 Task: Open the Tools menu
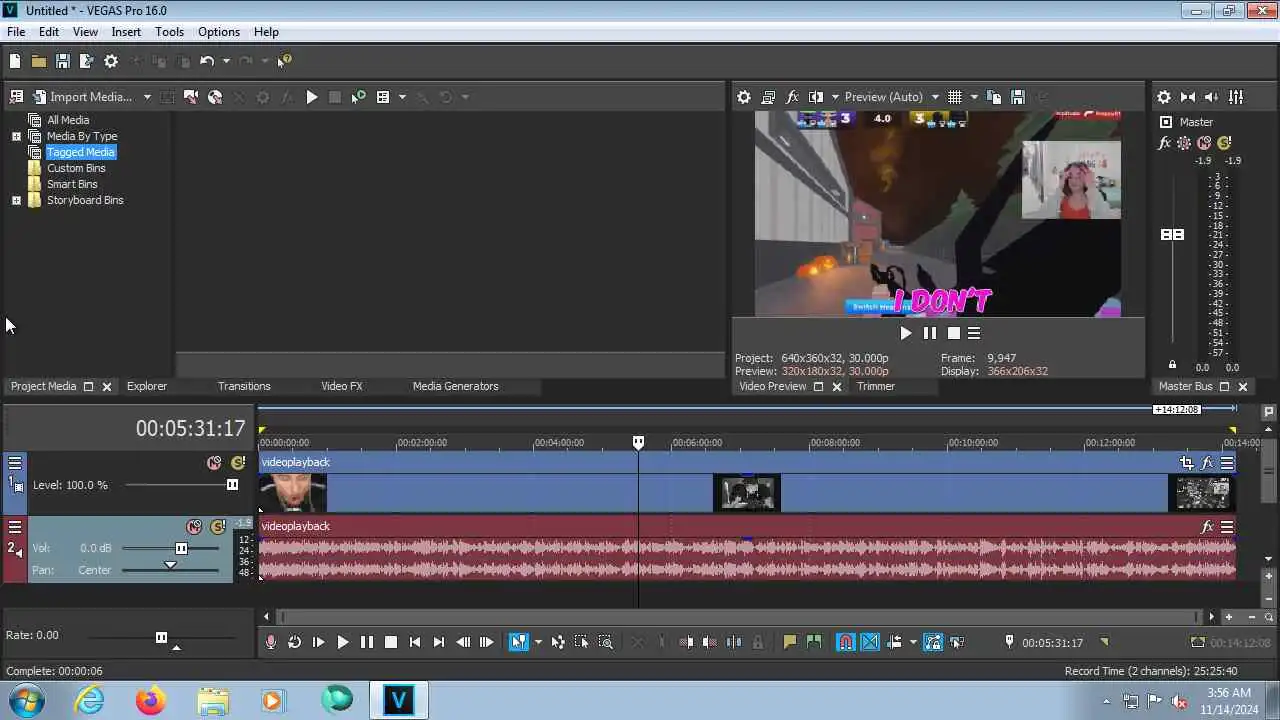(169, 32)
